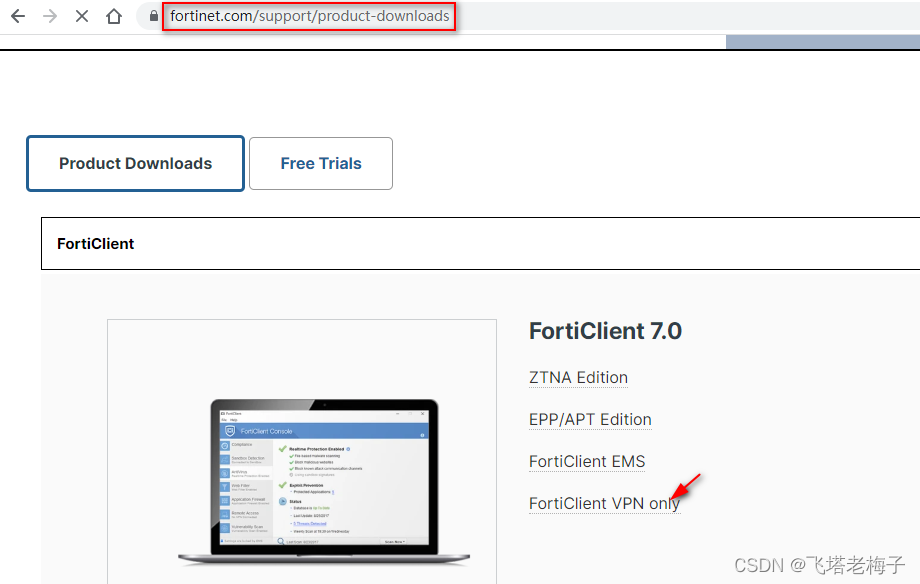
Task: Open the ZTNA Edition link
Action: click(579, 377)
